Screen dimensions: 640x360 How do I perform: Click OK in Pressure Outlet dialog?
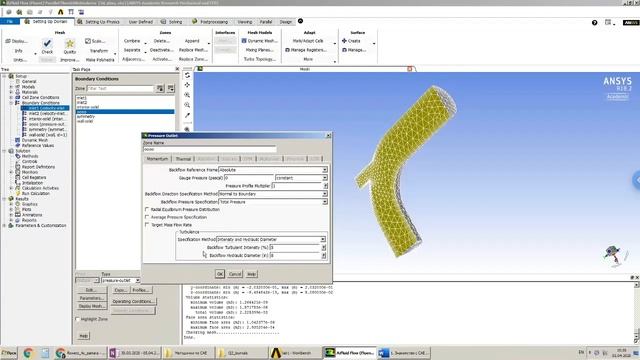(220, 274)
